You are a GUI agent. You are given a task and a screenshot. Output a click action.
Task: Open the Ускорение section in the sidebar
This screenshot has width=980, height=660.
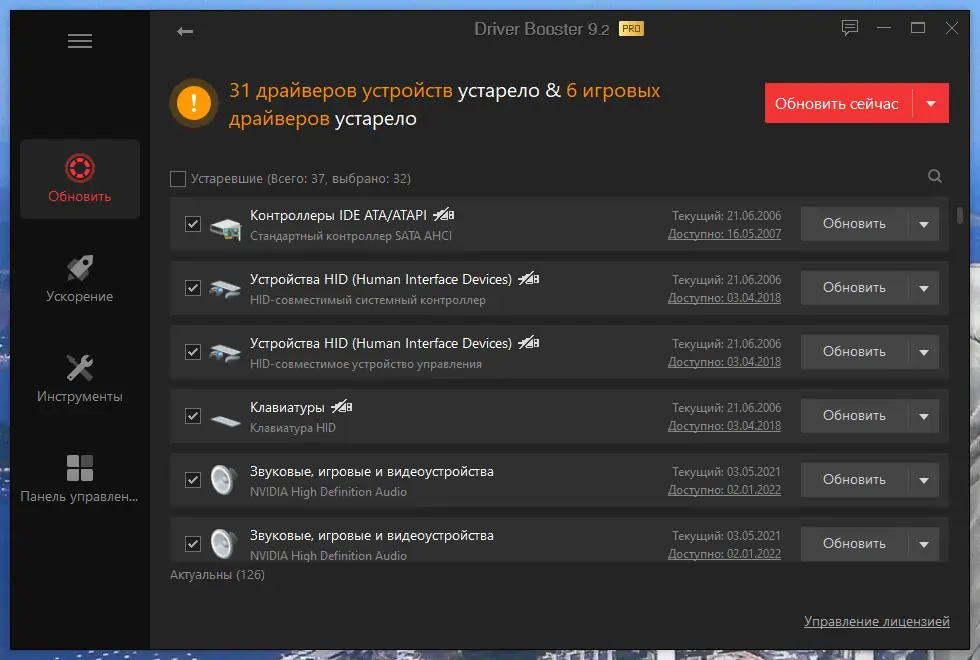(x=80, y=279)
